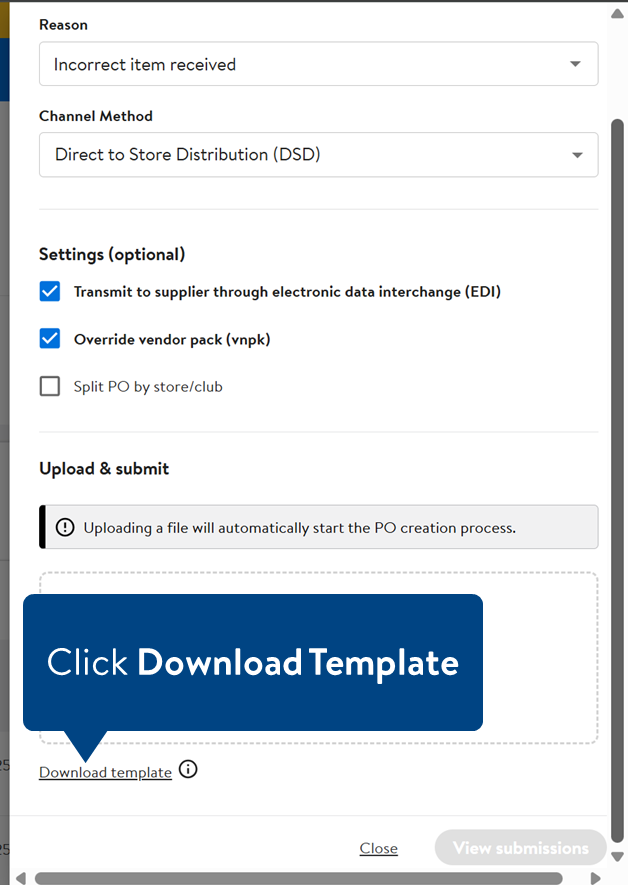Image resolution: width=628 pixels, height=885 pixels.
Task: Click the horizontal scrollbar thumb
Action: click(300, 878)
